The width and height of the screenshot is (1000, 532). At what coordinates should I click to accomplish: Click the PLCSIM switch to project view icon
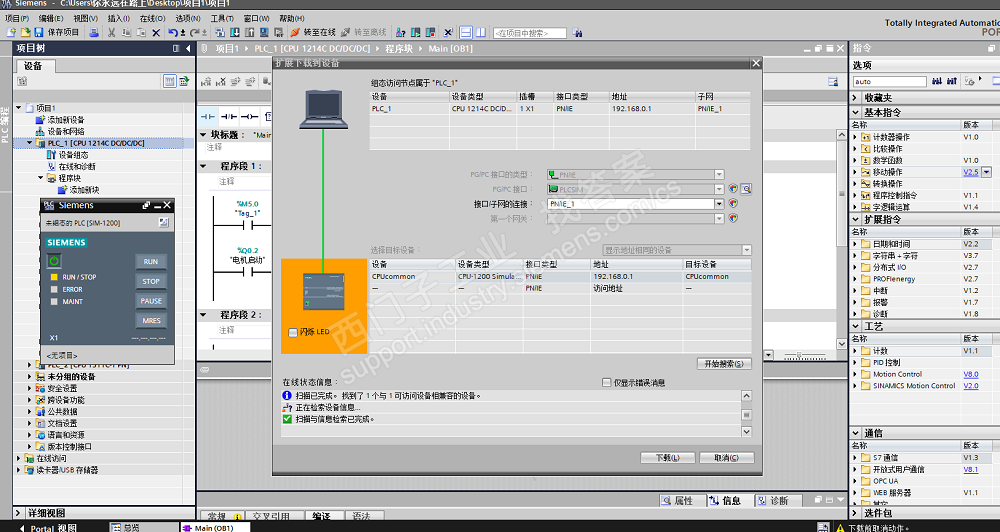click(x=164, y=223)
